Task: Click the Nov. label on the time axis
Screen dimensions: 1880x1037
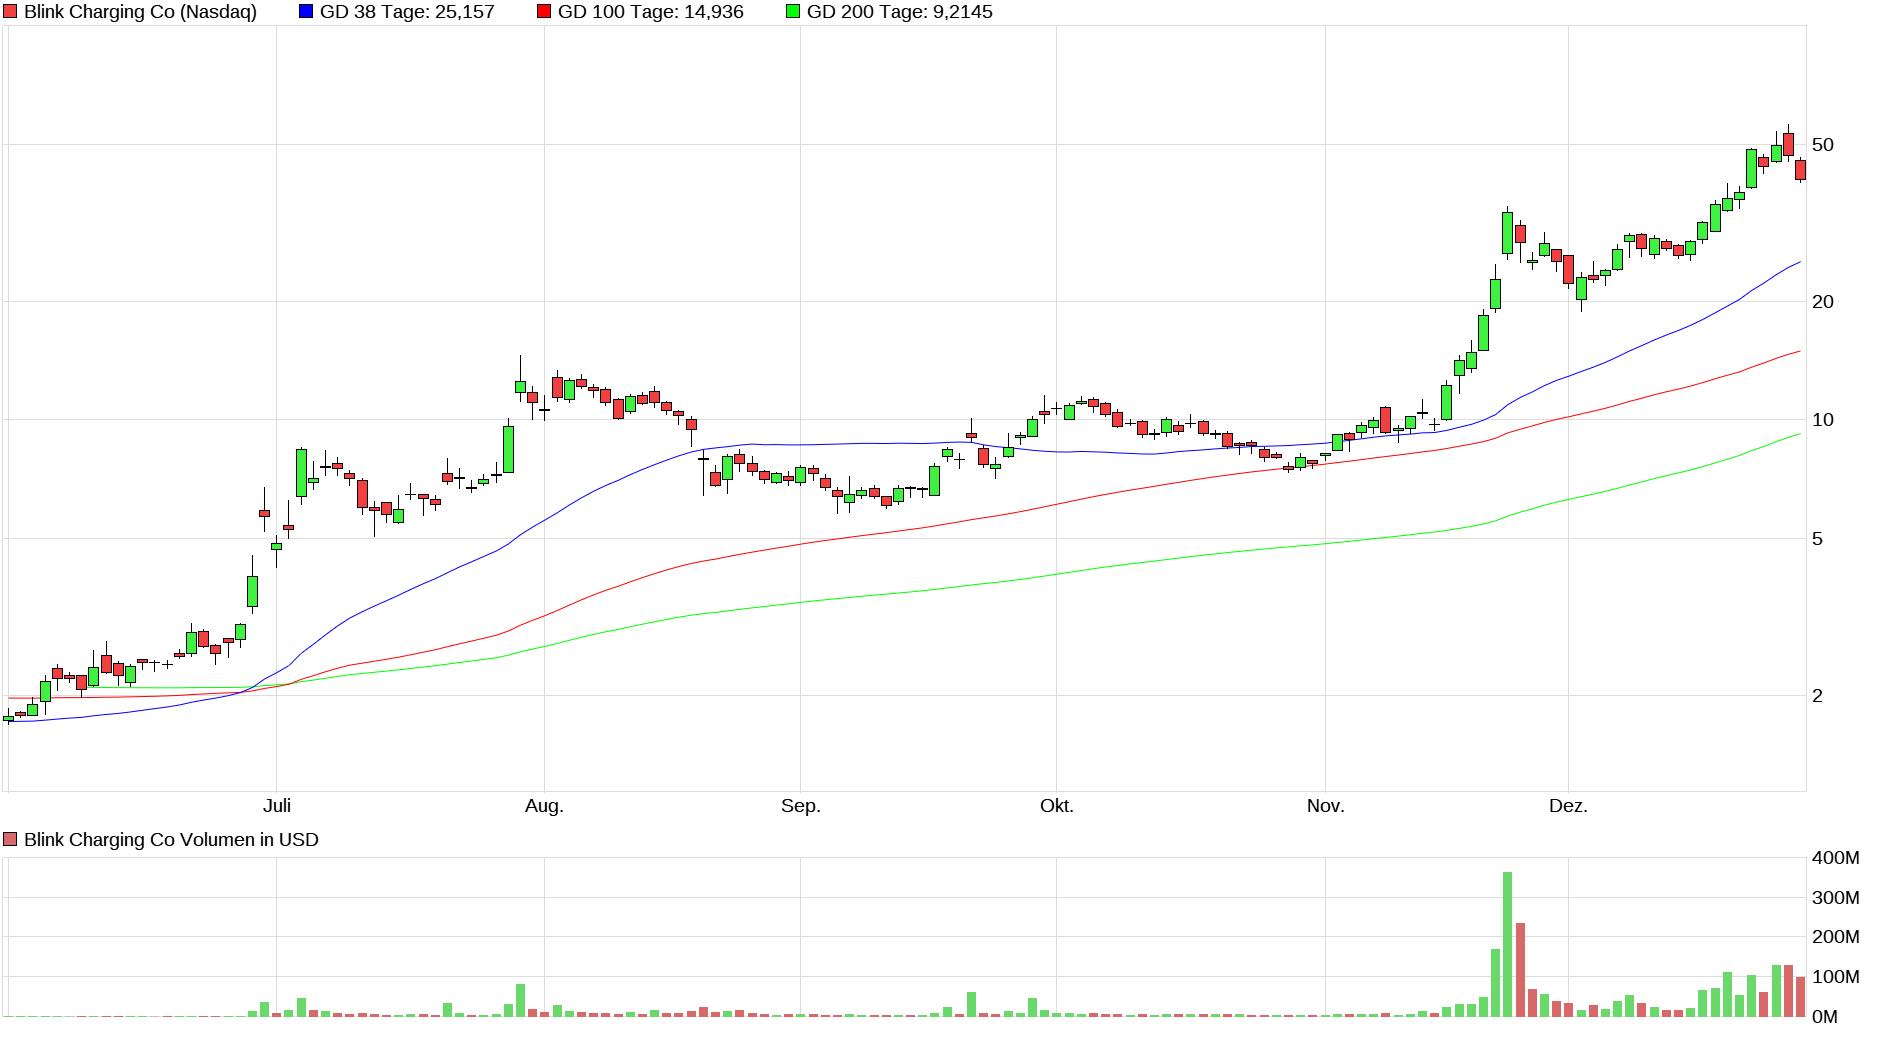Action: click(1325, 806)
